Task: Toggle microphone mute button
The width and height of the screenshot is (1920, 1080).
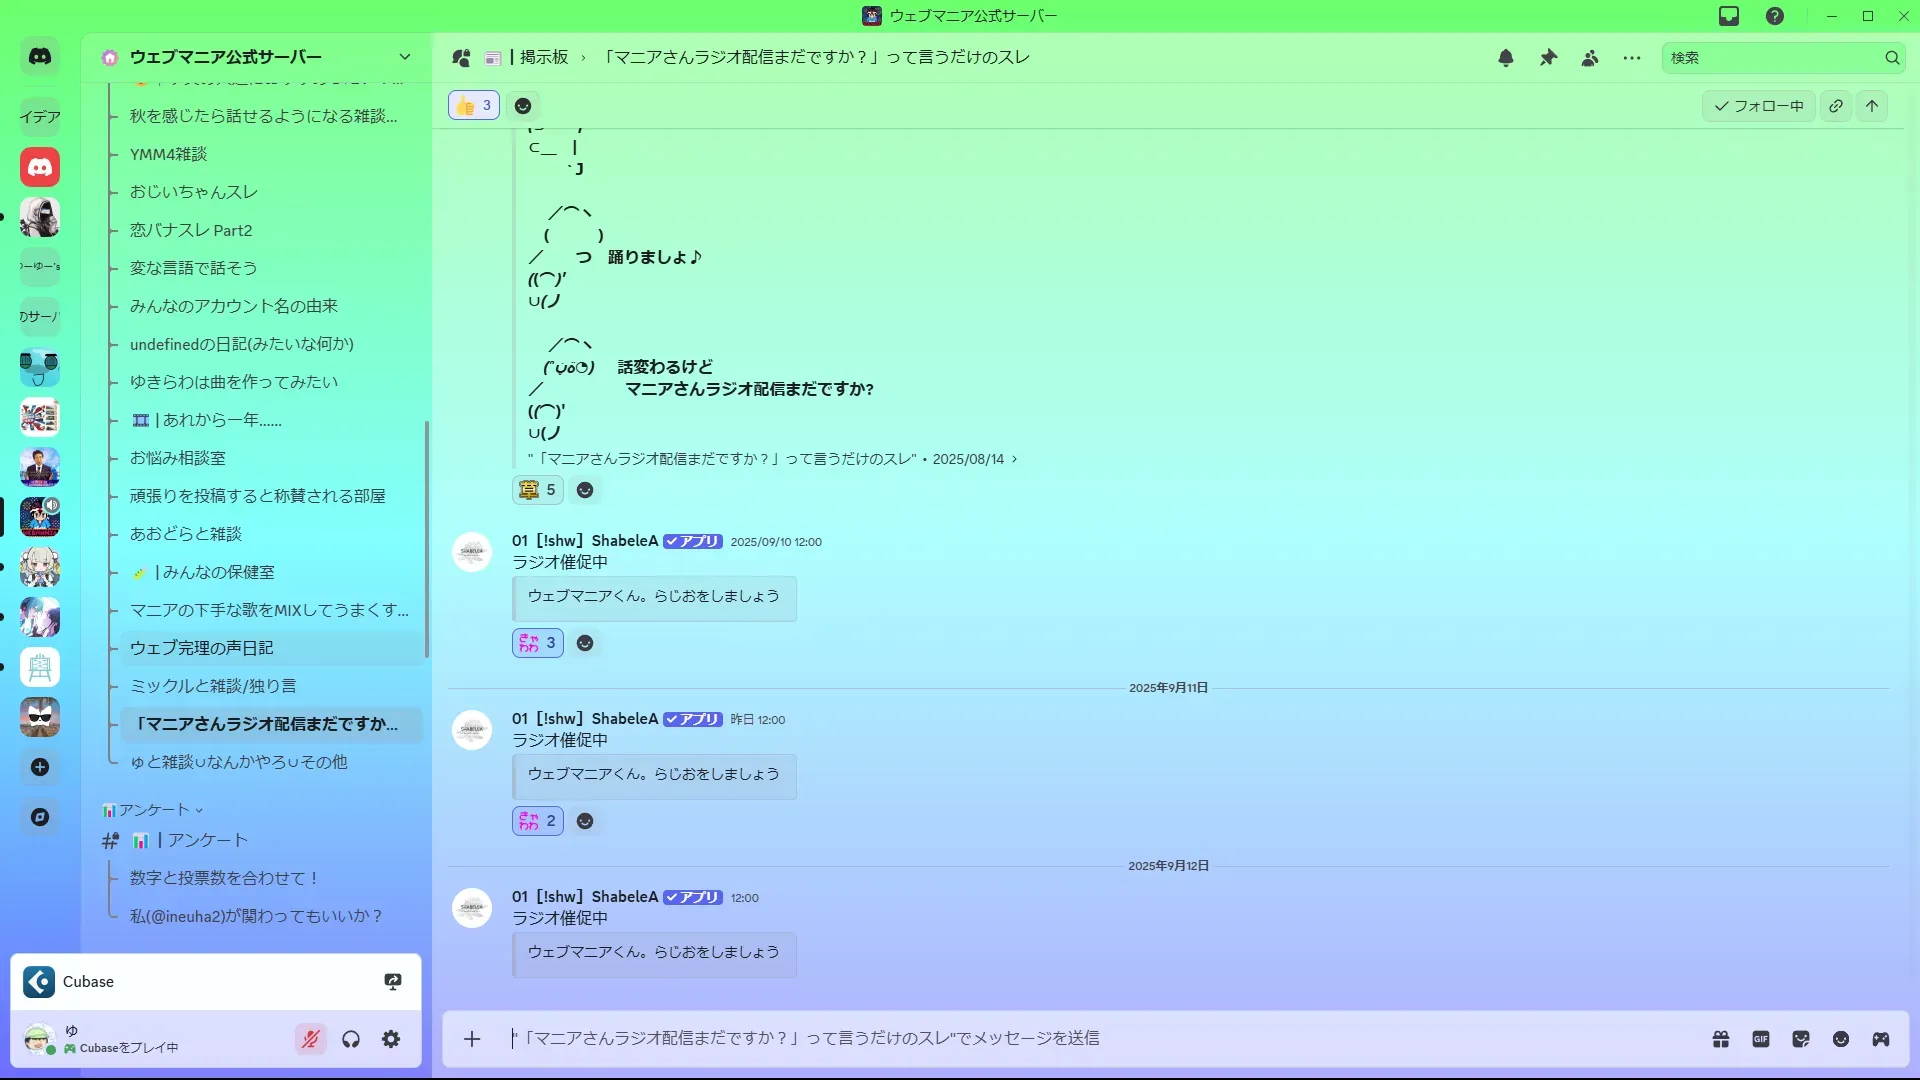Action: 311,1039
